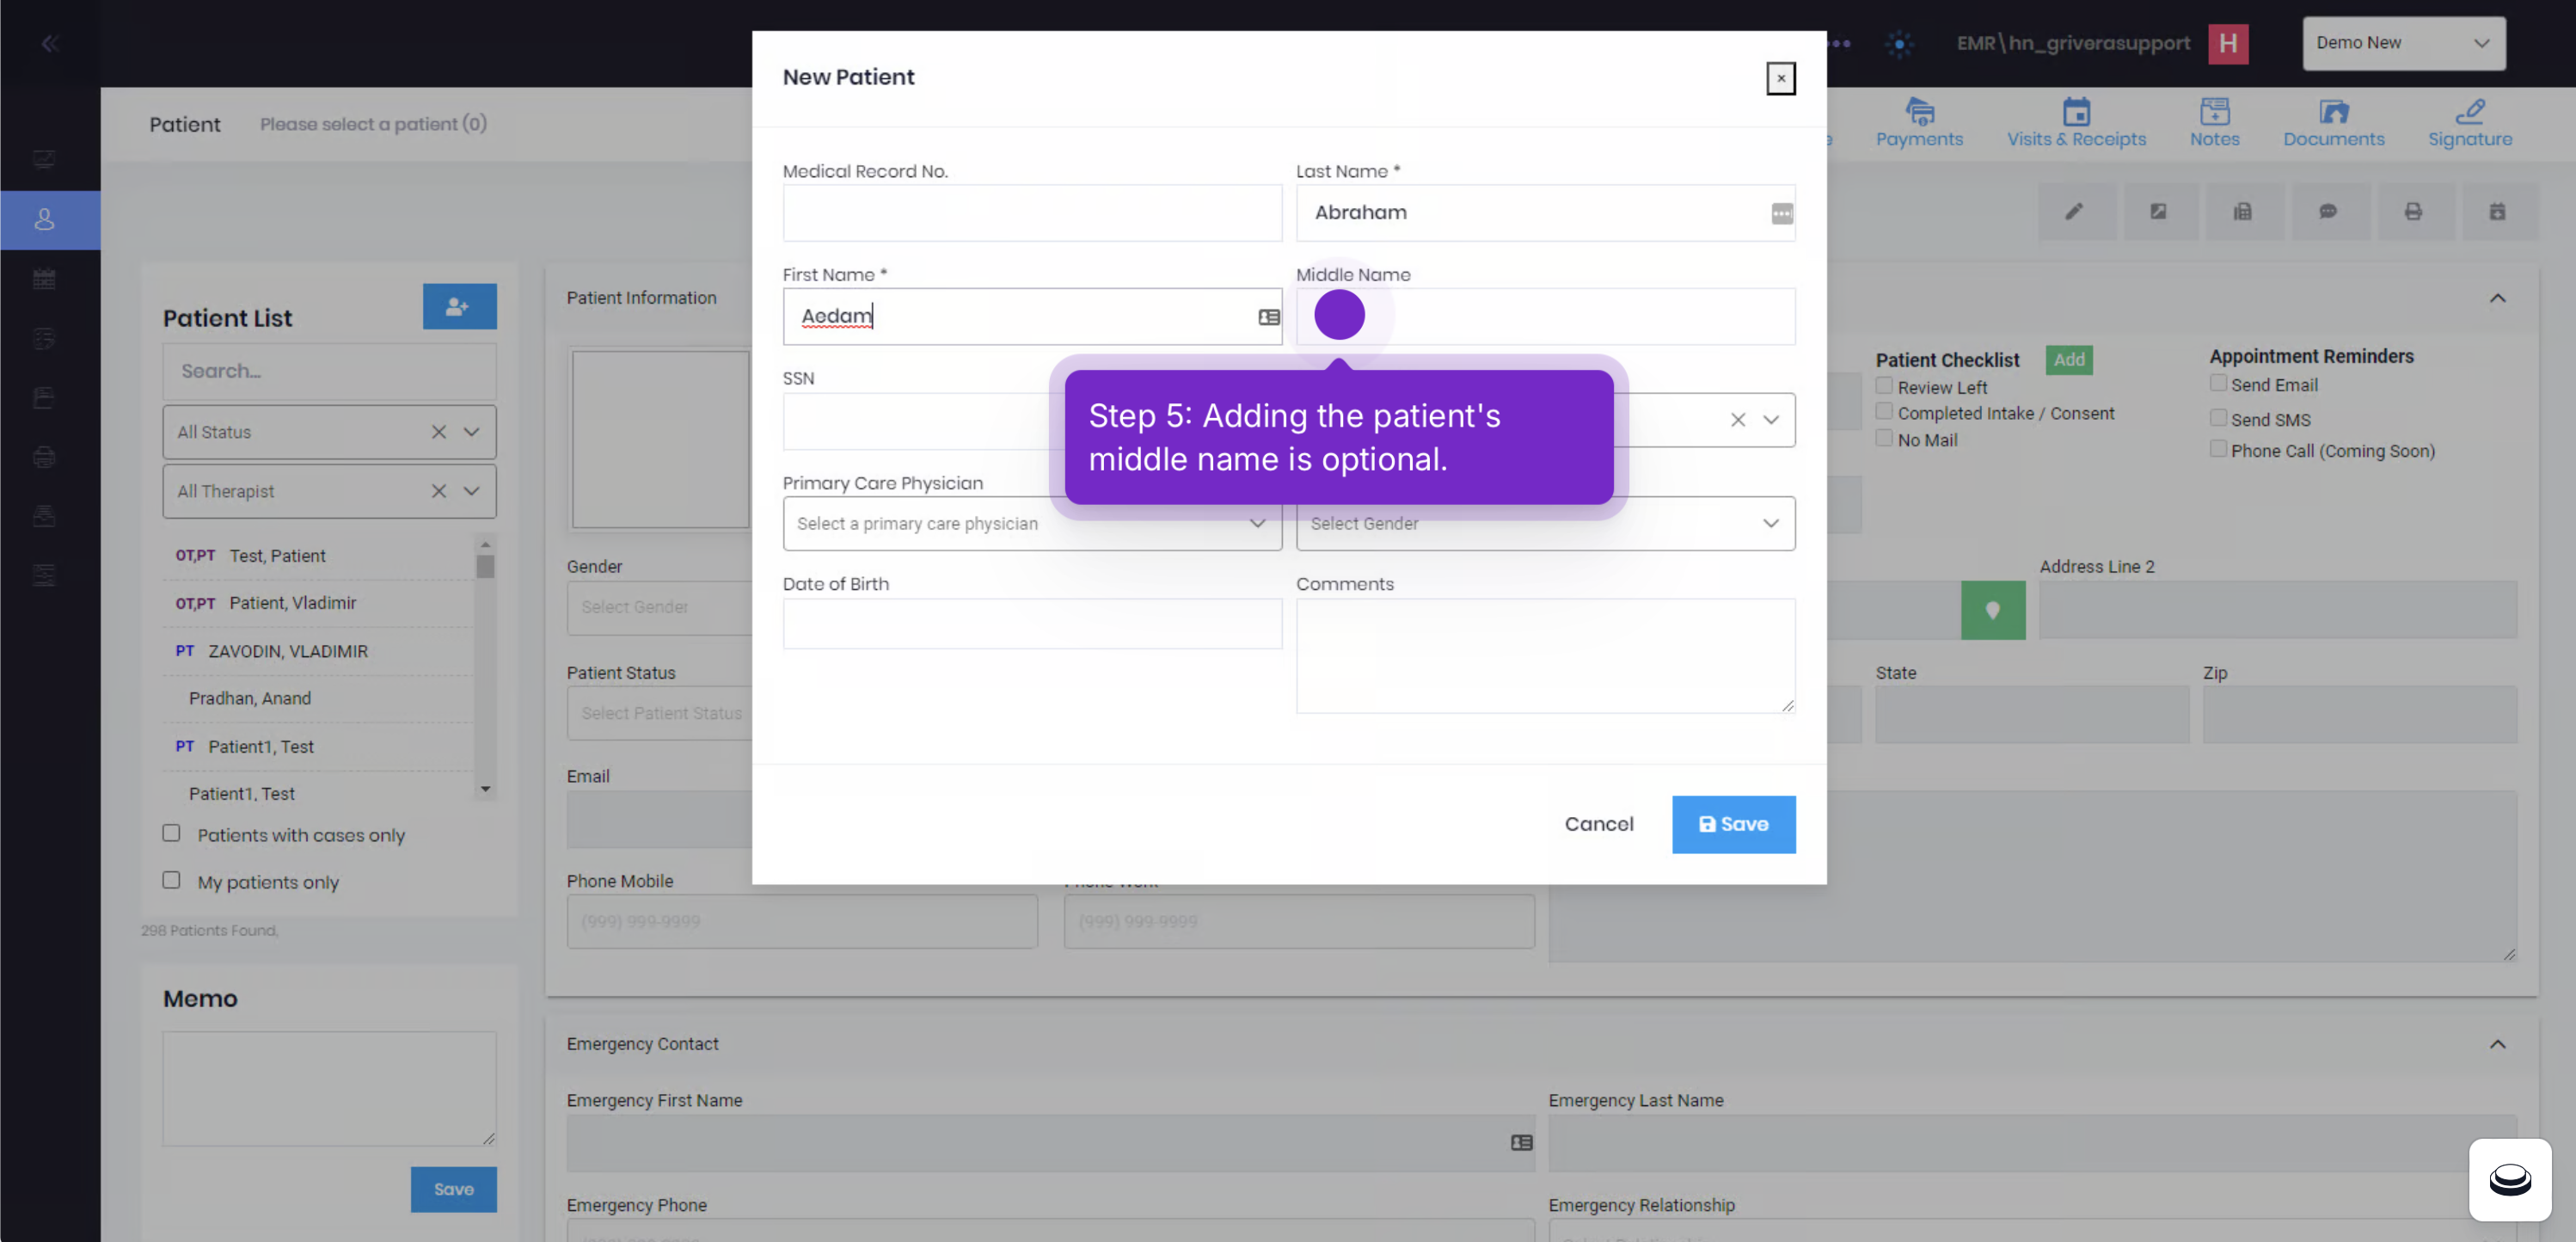Click the Middle Name input field
This screenshot has width=2576, height=1242.
[1545, 317]
